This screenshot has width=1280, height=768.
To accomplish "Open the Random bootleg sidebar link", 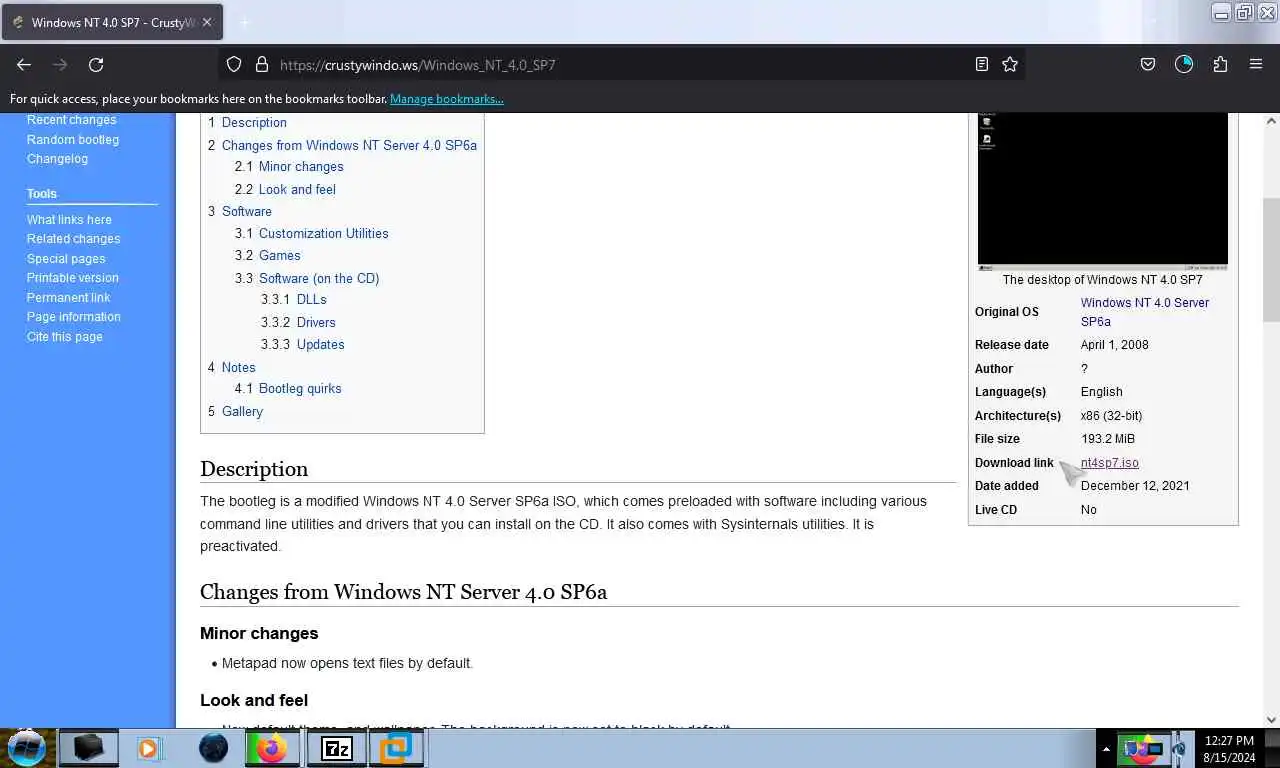I will [x=73, y=140].
